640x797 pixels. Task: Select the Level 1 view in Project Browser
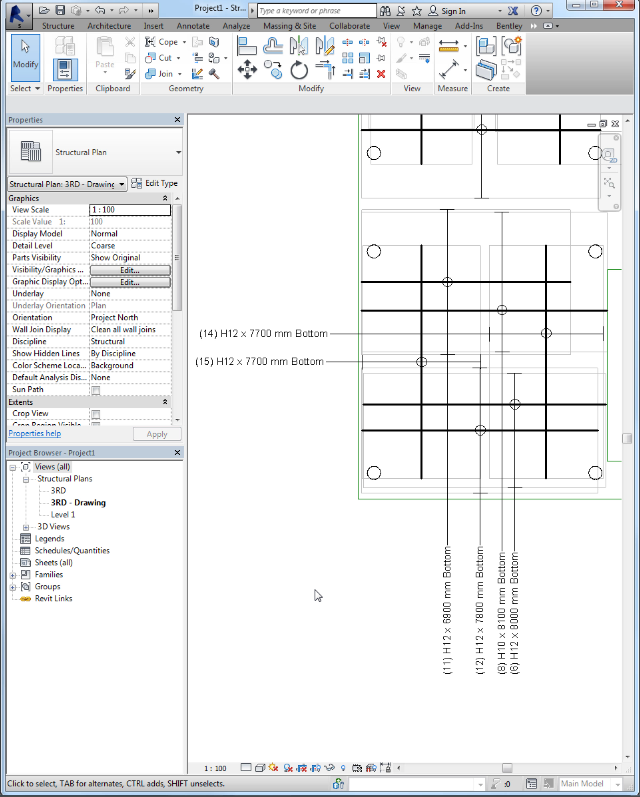click(x=63, y=515)
